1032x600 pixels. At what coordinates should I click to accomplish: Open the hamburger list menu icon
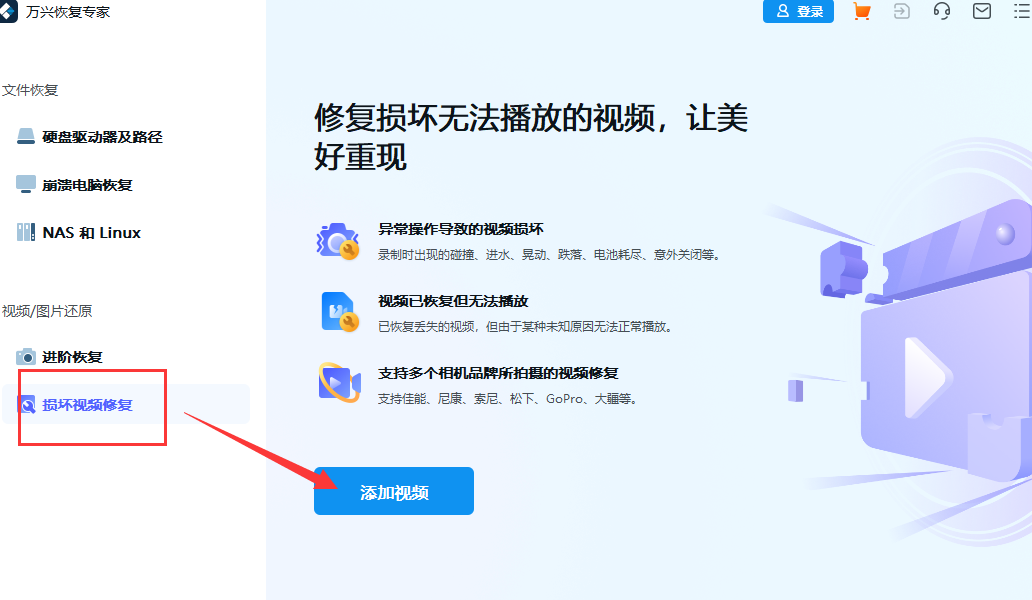point(1018,12)
